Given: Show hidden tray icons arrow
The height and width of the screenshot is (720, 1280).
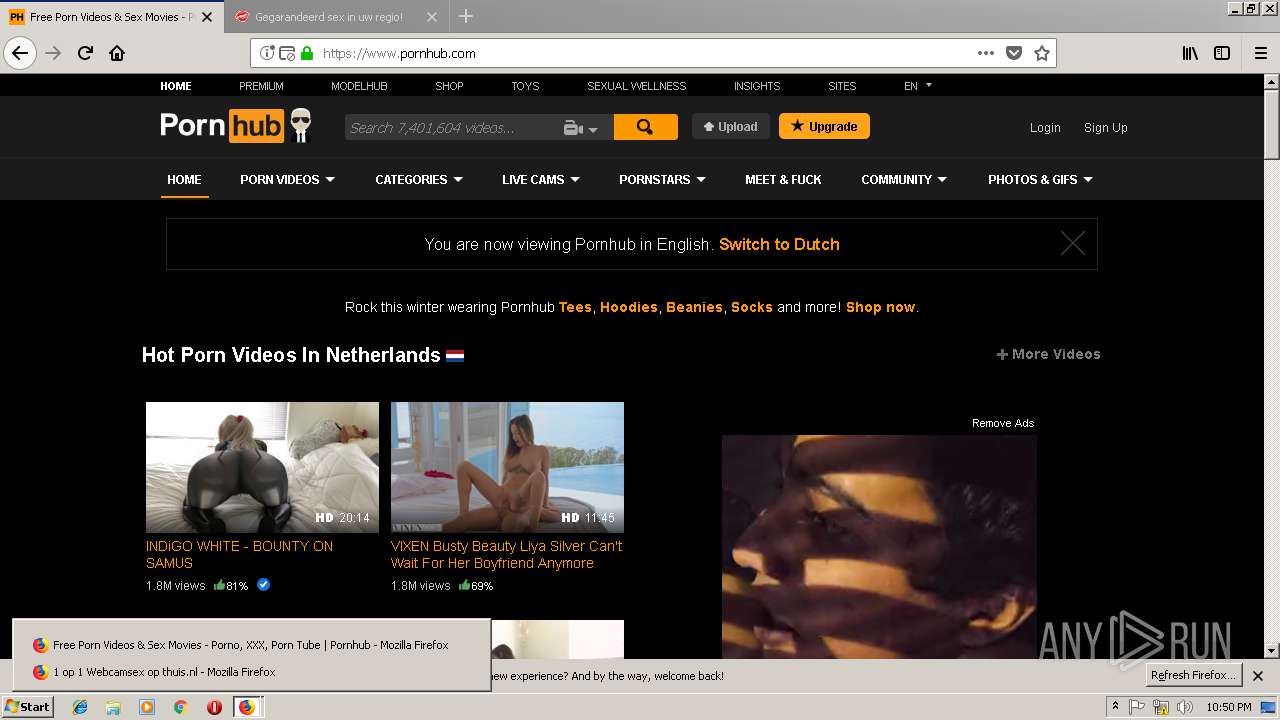Looking at the screenshot, I should tap(1116, 707).
